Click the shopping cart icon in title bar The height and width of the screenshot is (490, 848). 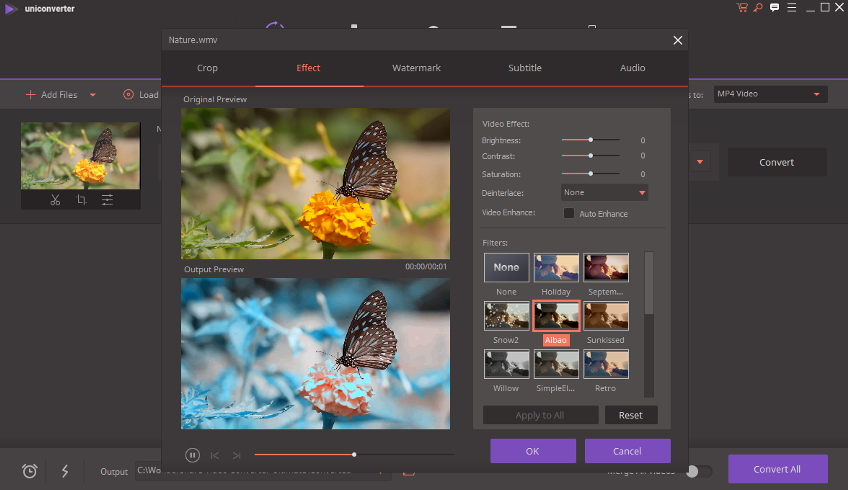tap(742, 8)
